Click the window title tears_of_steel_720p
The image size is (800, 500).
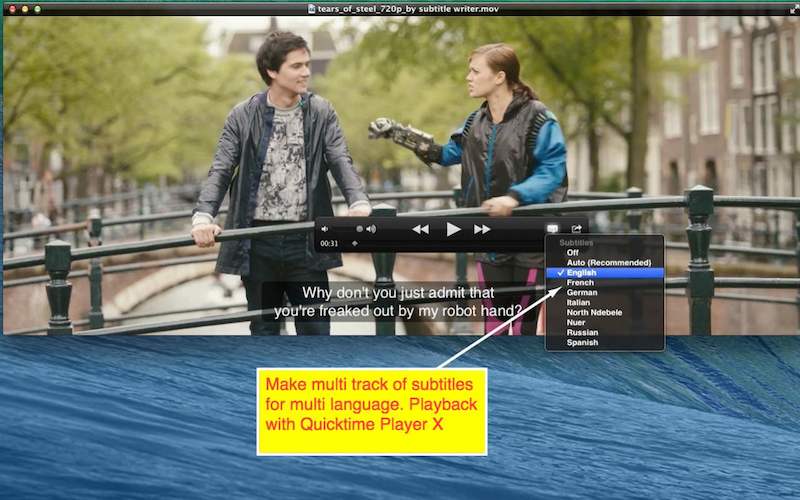point(408,9)
